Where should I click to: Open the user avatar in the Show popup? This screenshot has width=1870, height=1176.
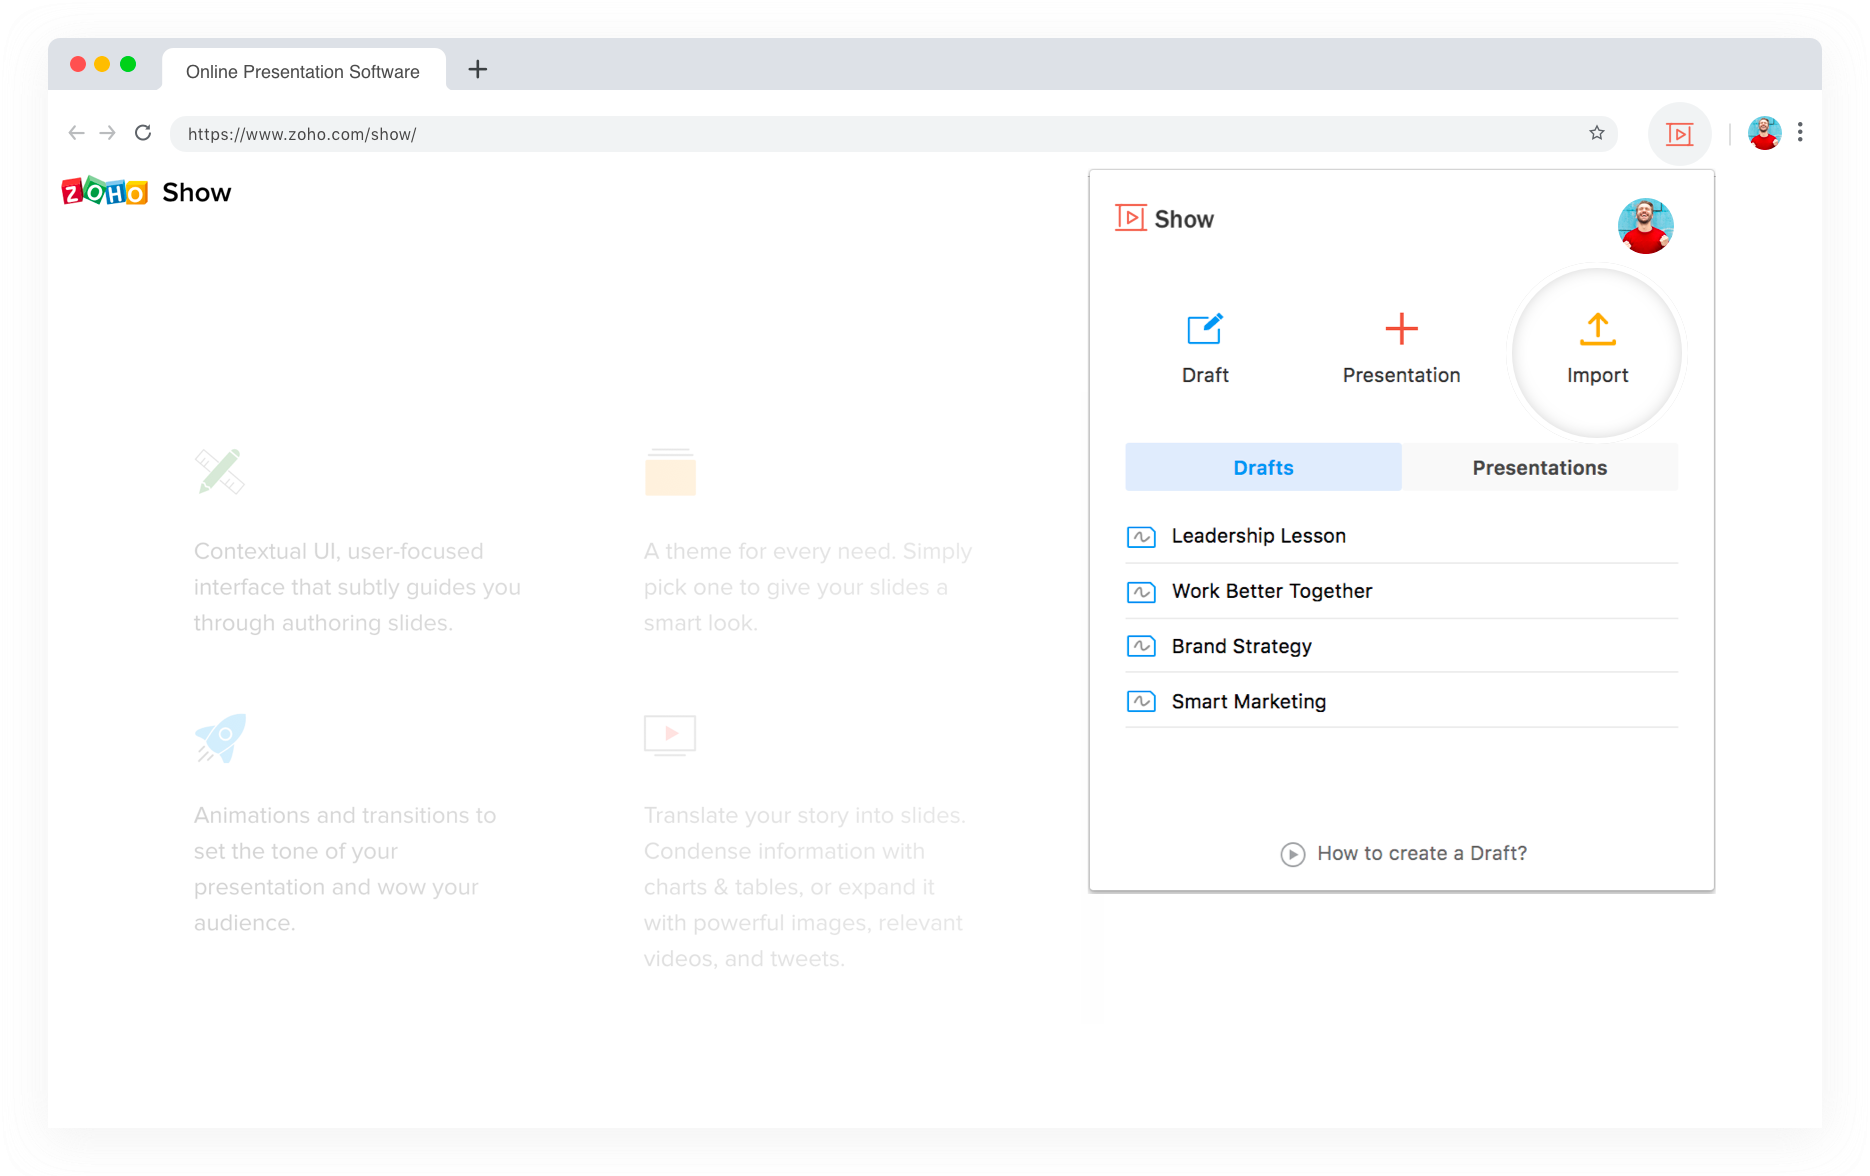click(x=1645, y=225)
